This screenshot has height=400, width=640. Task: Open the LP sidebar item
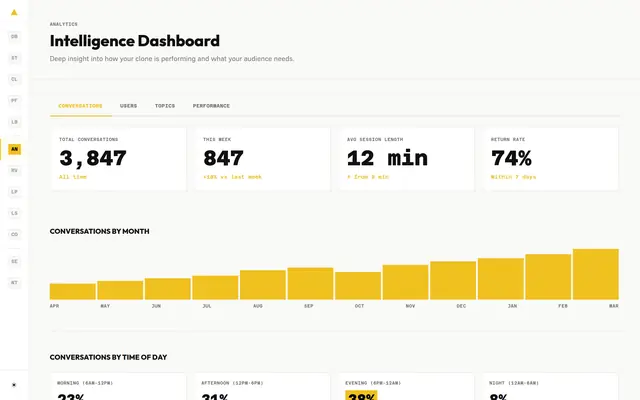(14, 192)
